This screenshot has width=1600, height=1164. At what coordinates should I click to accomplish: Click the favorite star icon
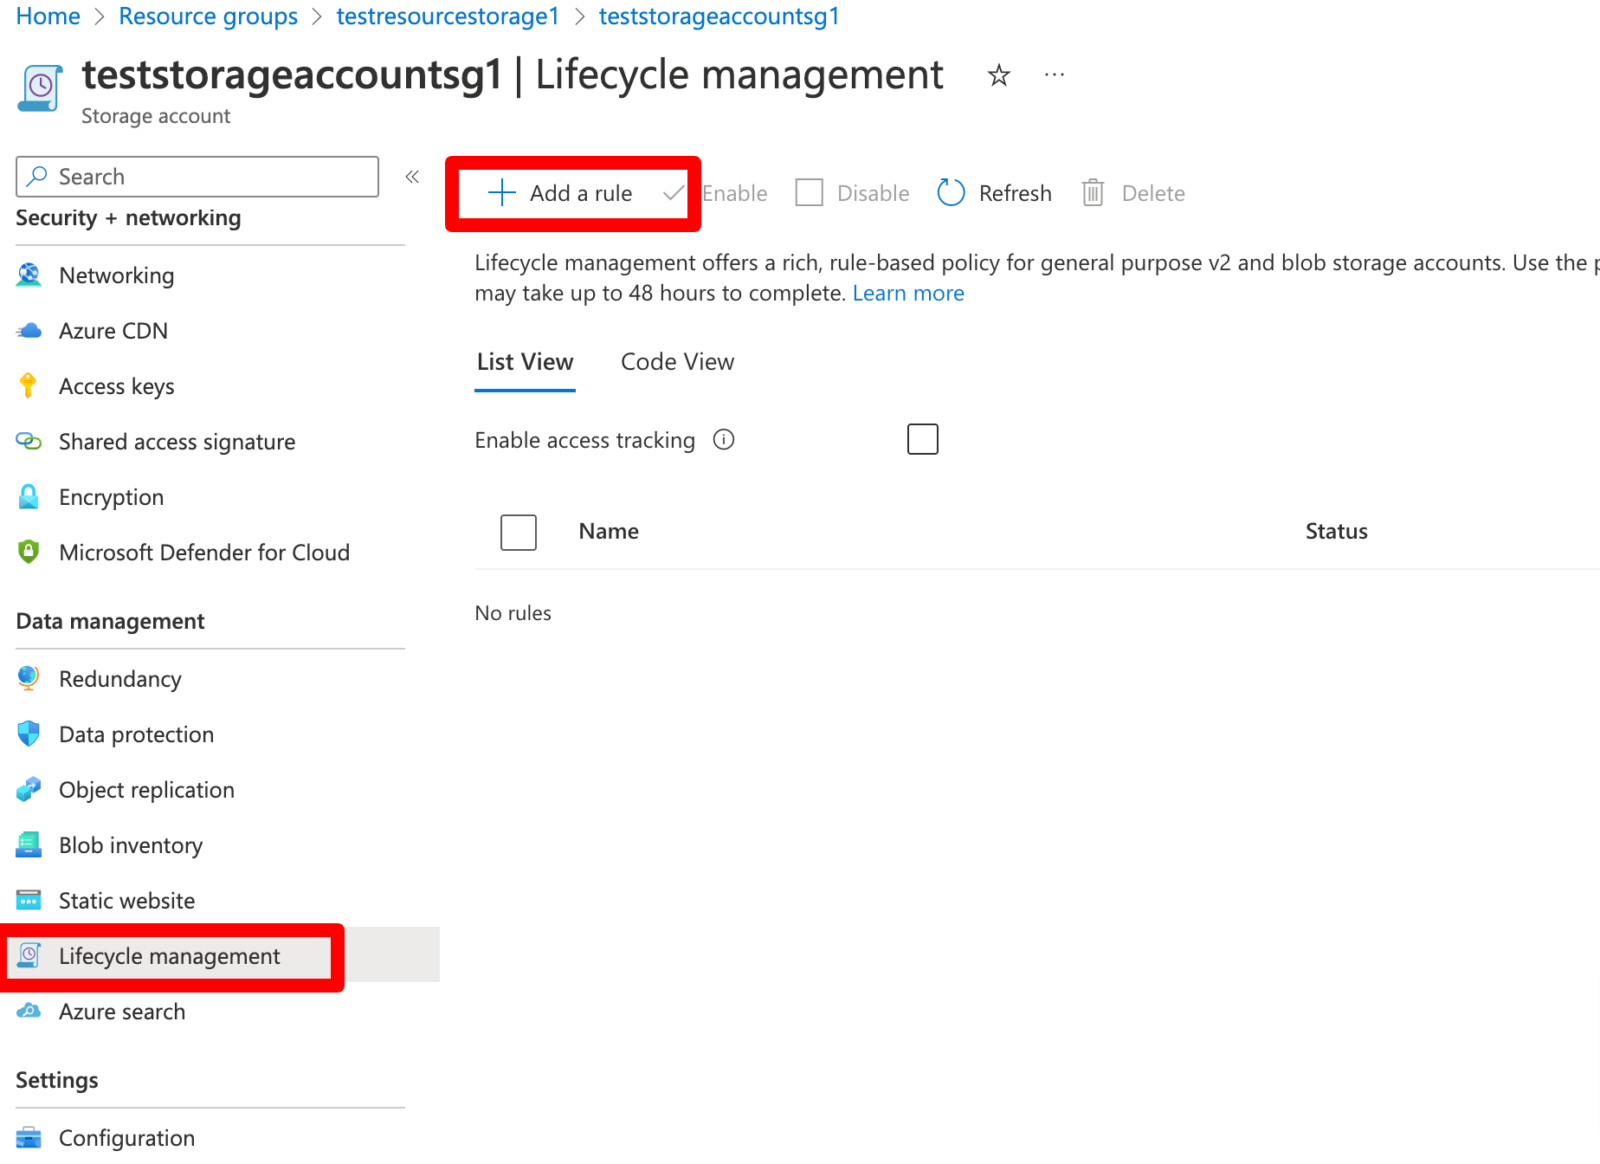[x=998, y=76]
